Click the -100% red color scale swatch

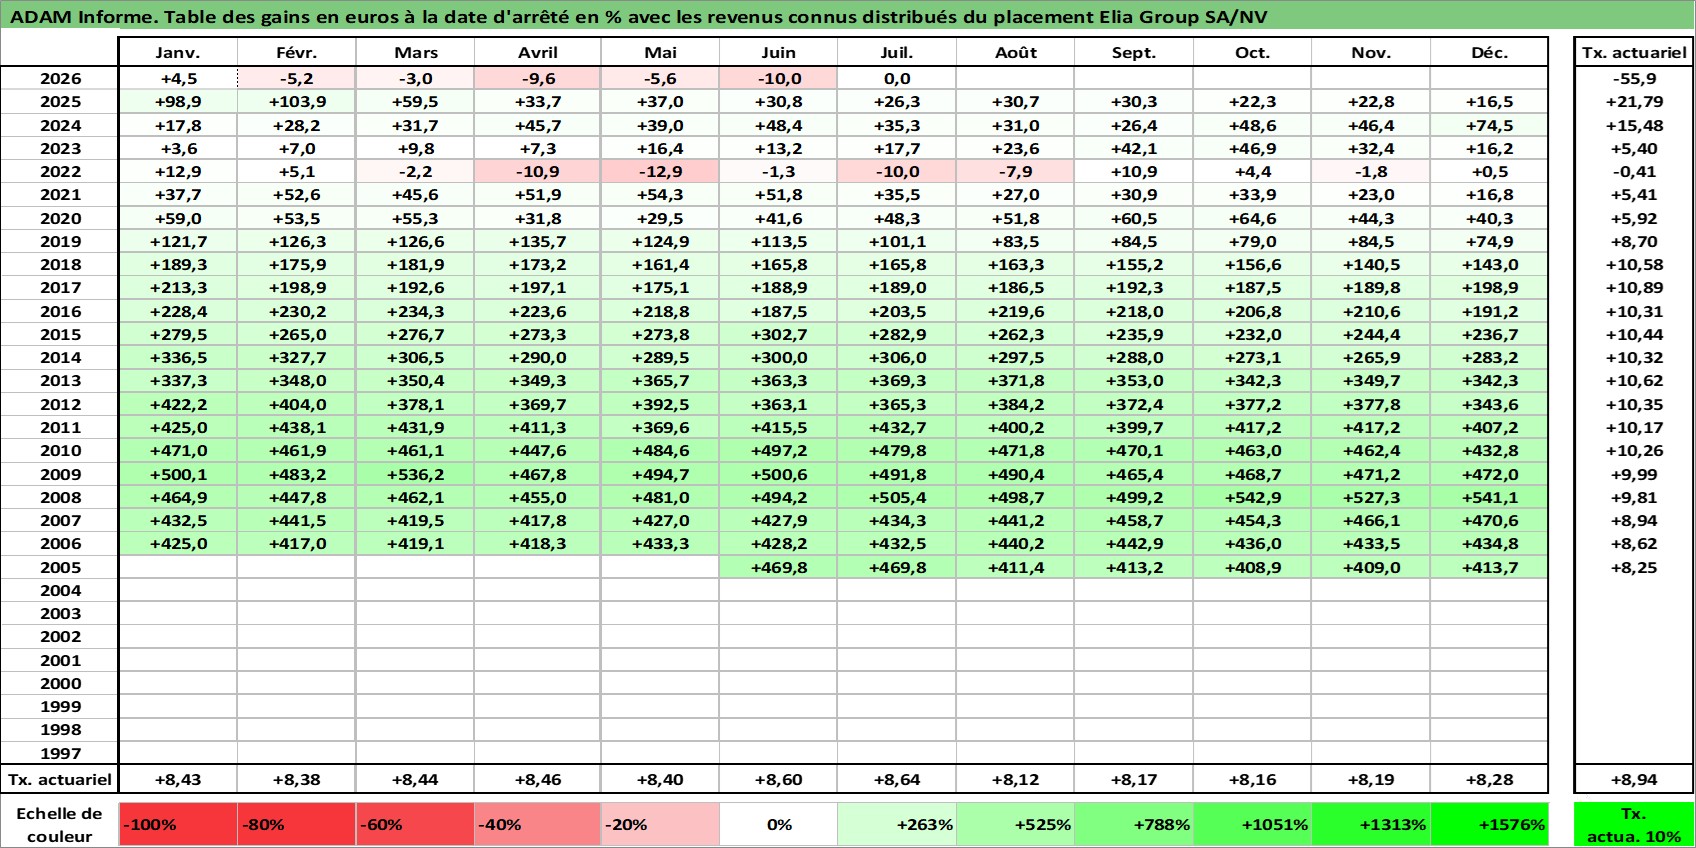point(178,825)
